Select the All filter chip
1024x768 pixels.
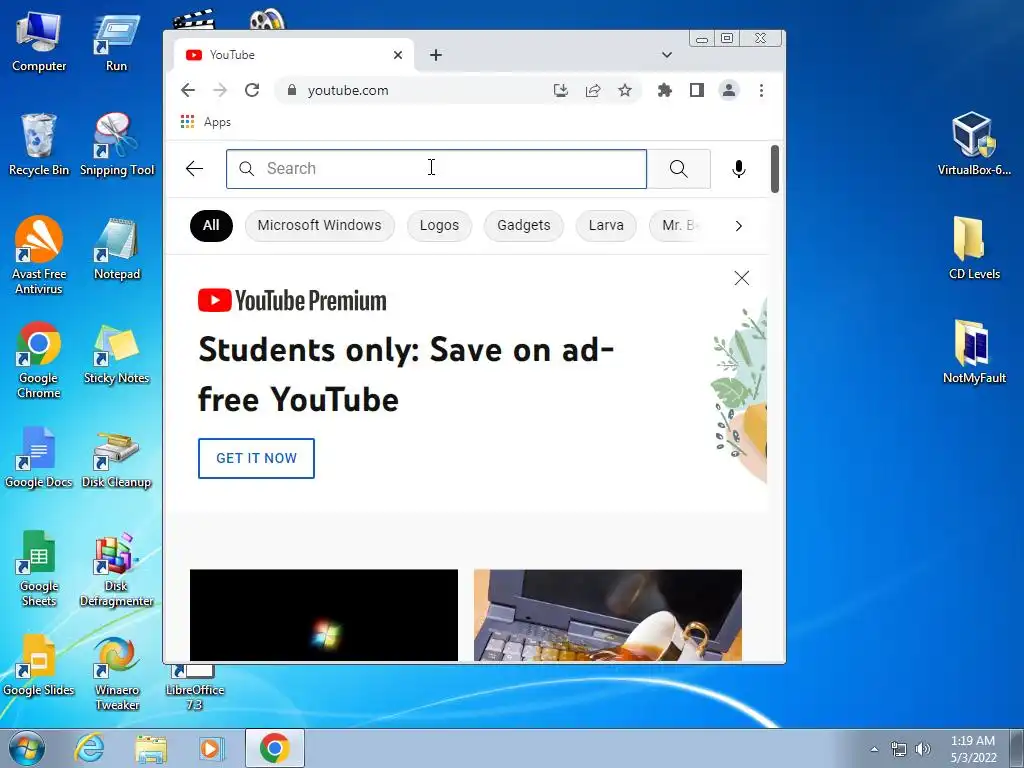point(211,225)
